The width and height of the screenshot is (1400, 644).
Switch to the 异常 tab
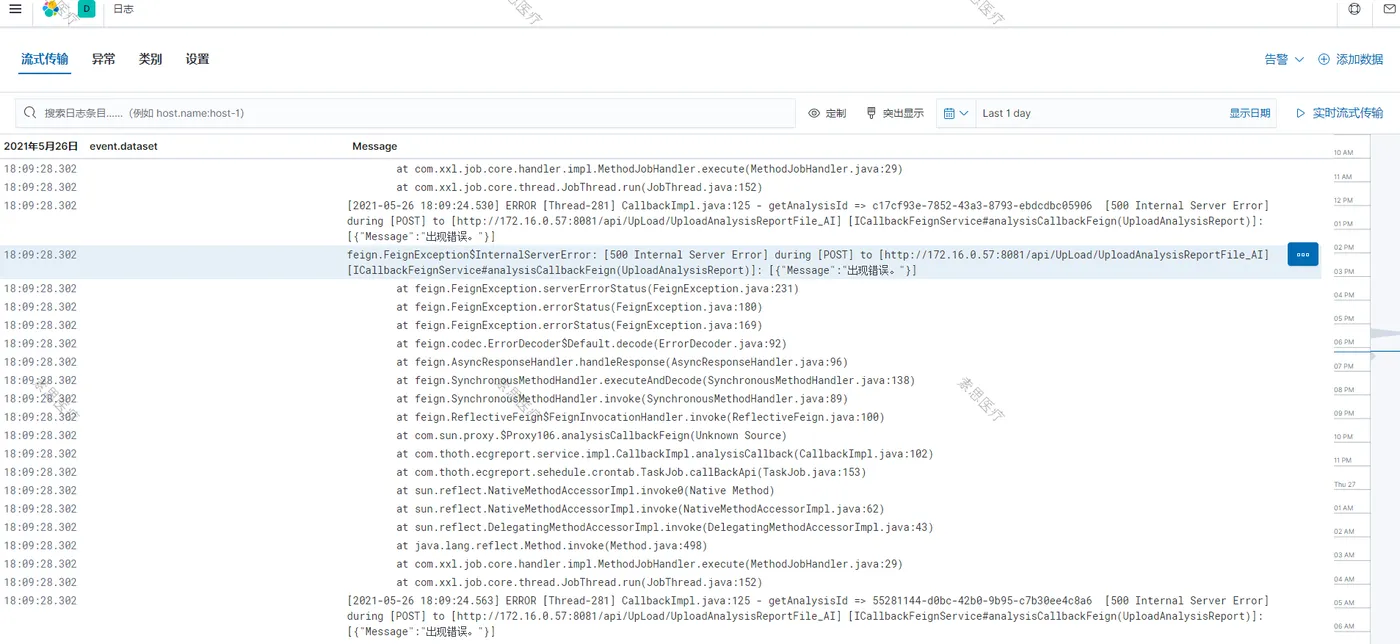[x=103, y=59]
